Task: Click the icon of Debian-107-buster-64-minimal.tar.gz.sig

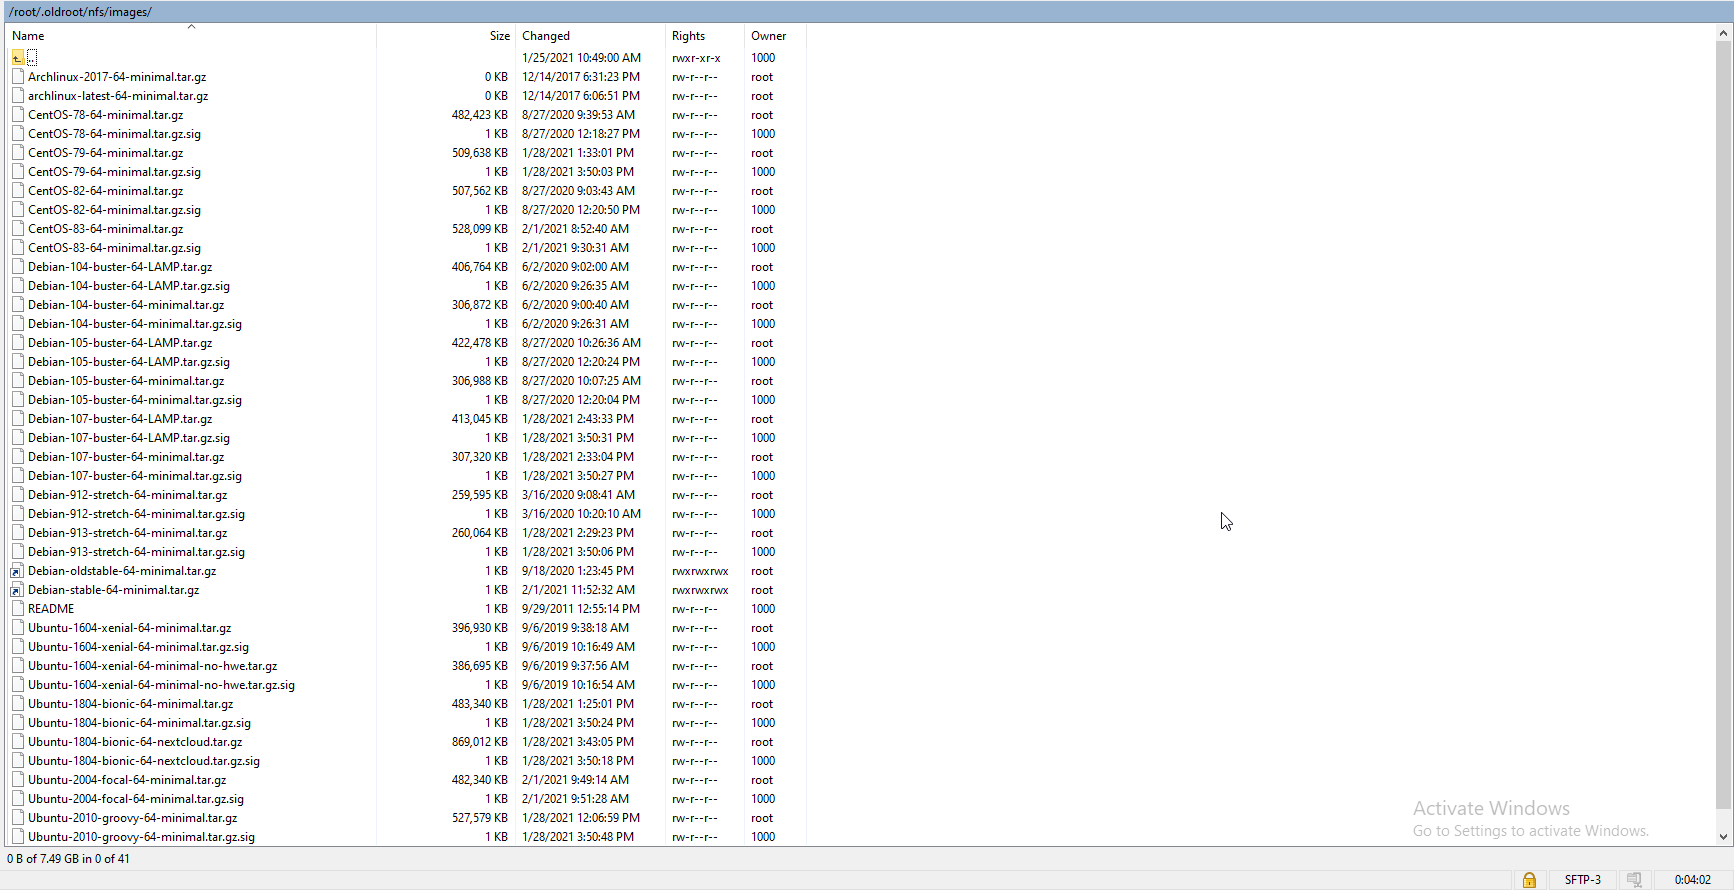Action: 18,476
